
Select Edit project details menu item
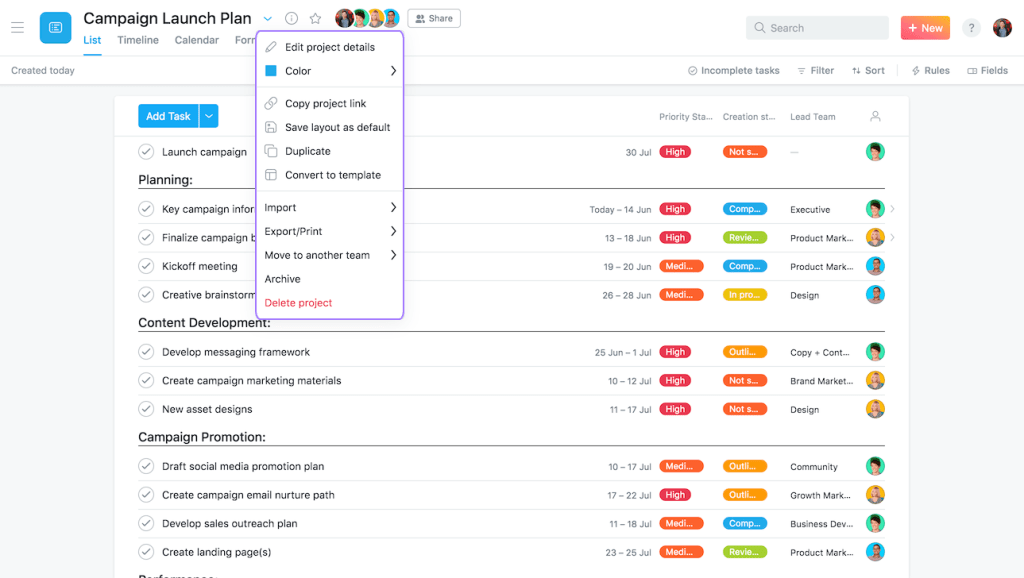330,47
